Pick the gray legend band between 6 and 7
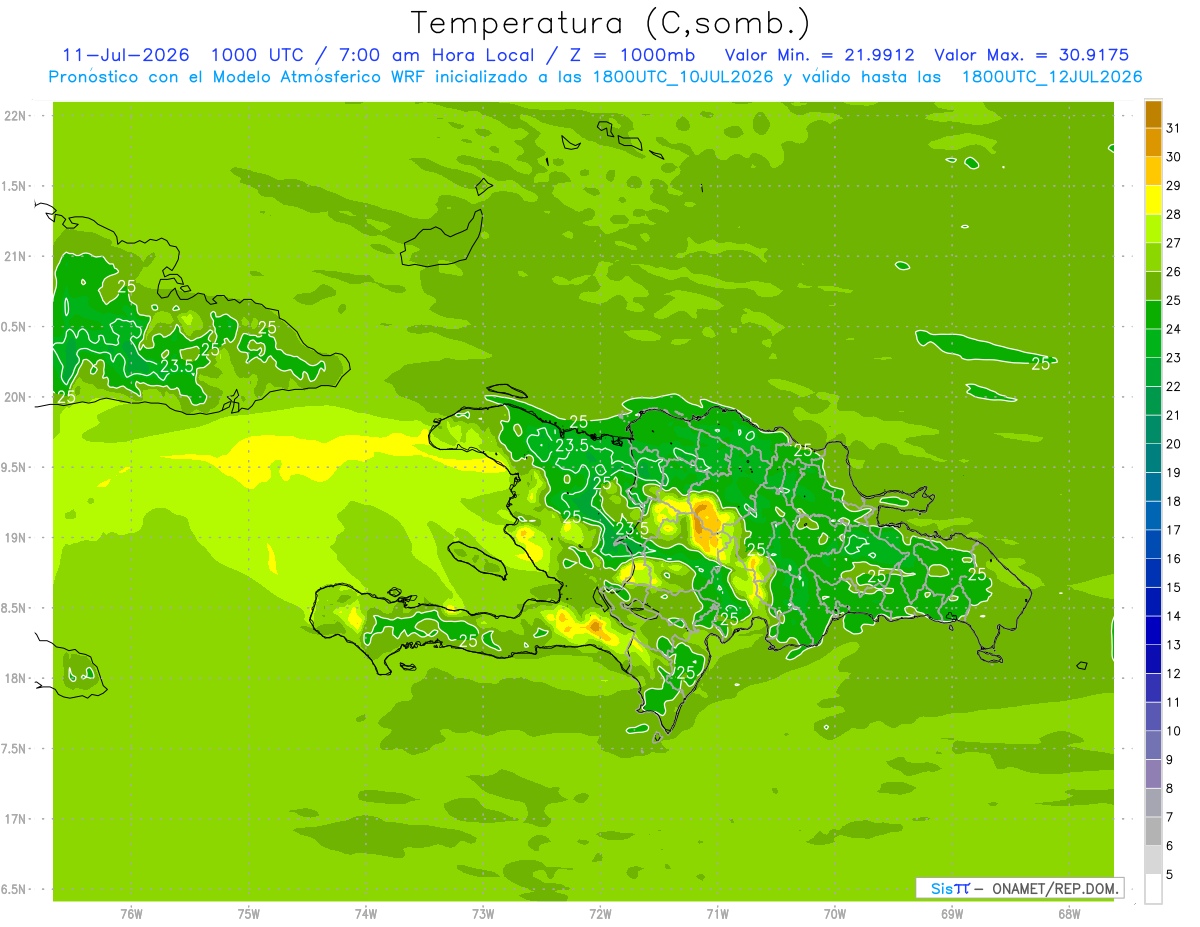The height and width of the screenshot is (927, 1200). click(x=1153, y=831)
